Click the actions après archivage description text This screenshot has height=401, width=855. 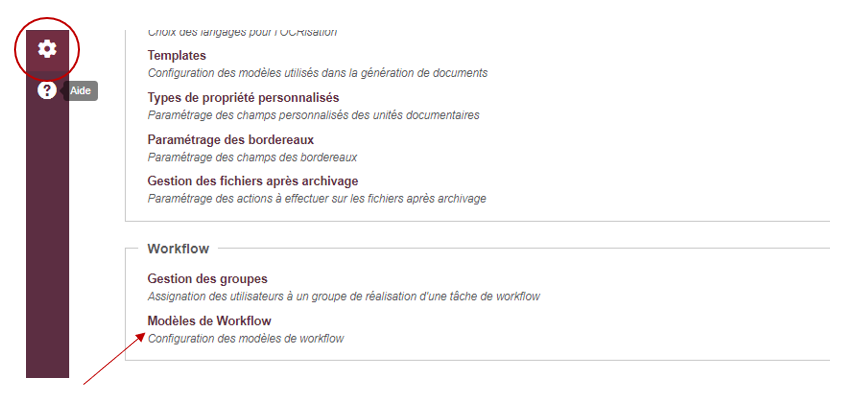tap(316, 199)
